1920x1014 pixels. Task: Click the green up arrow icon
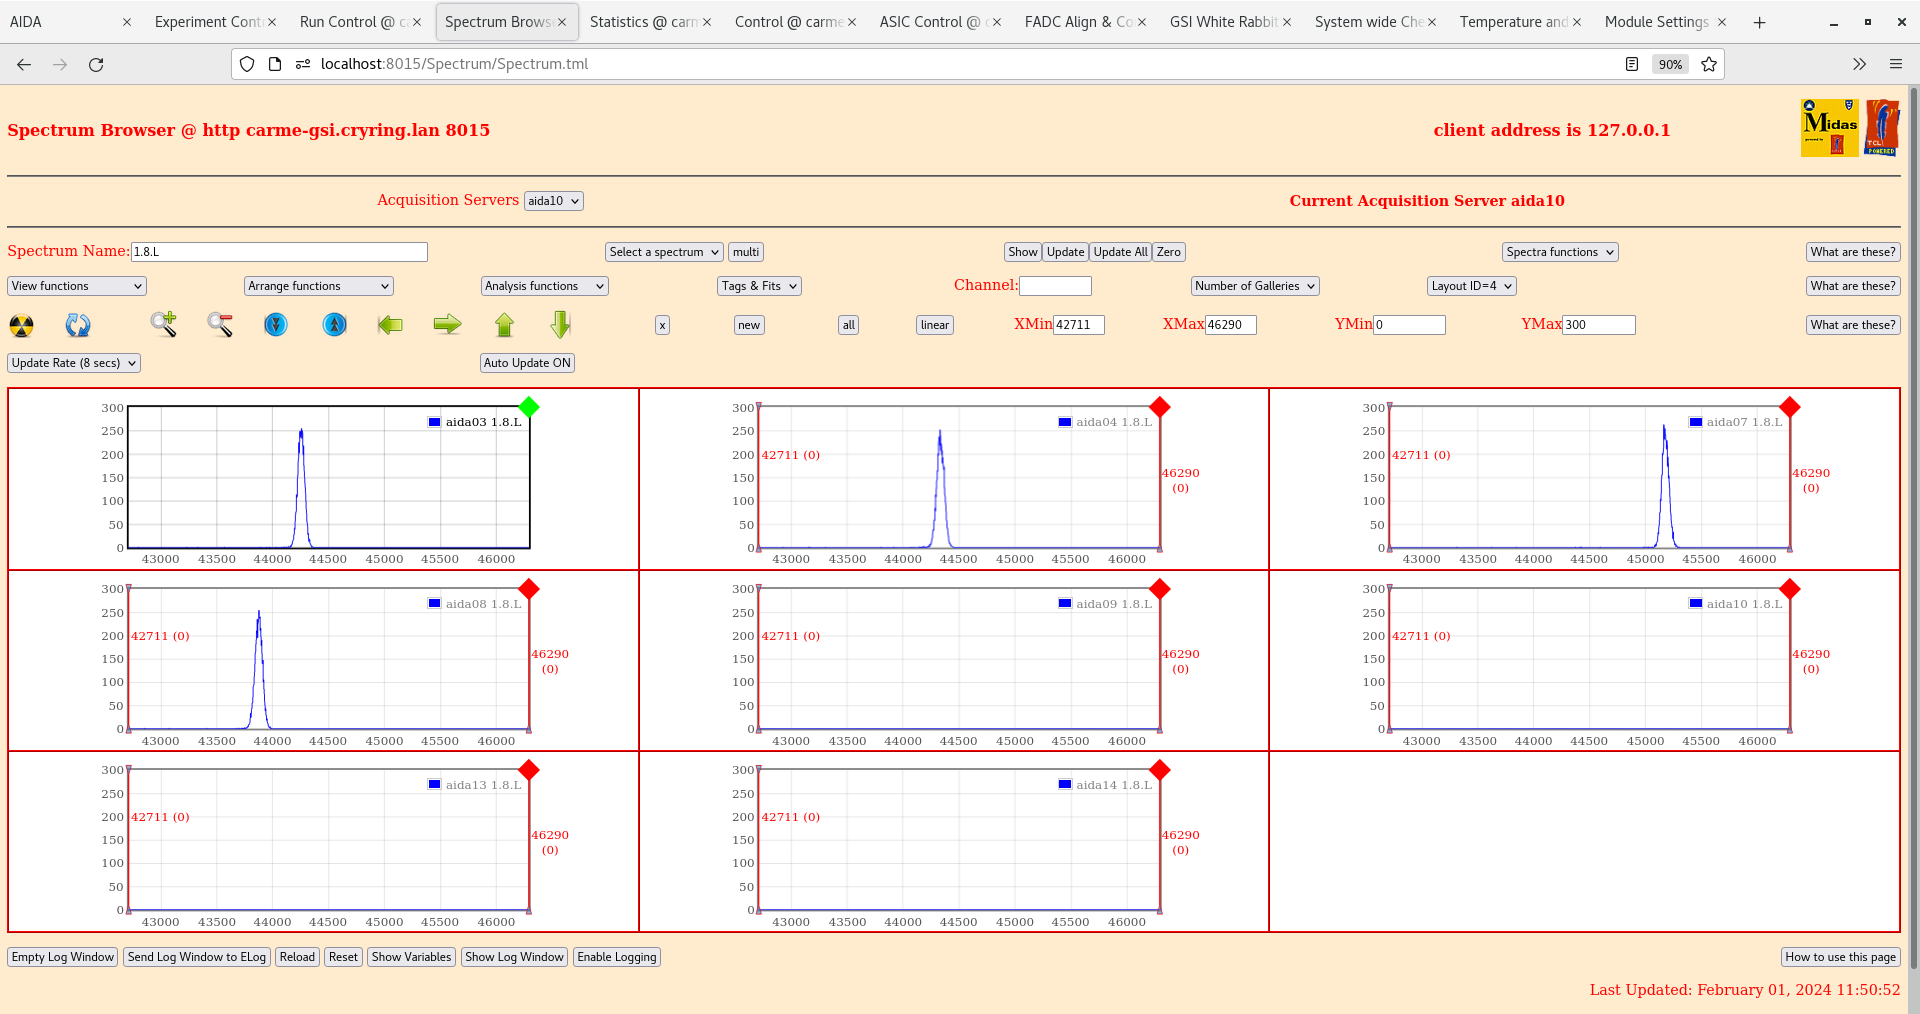click(x=504, y=325)
